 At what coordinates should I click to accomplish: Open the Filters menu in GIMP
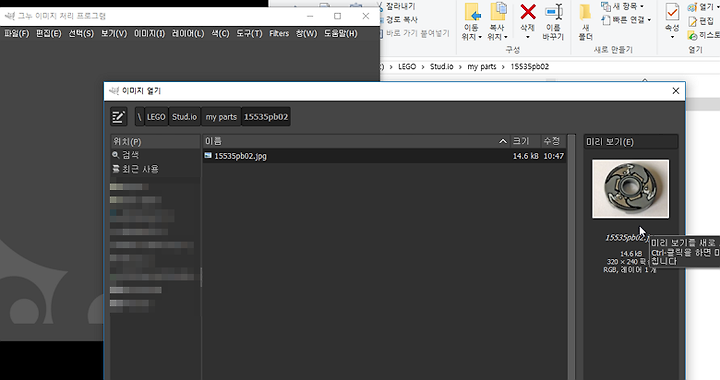tap(279, 34)
